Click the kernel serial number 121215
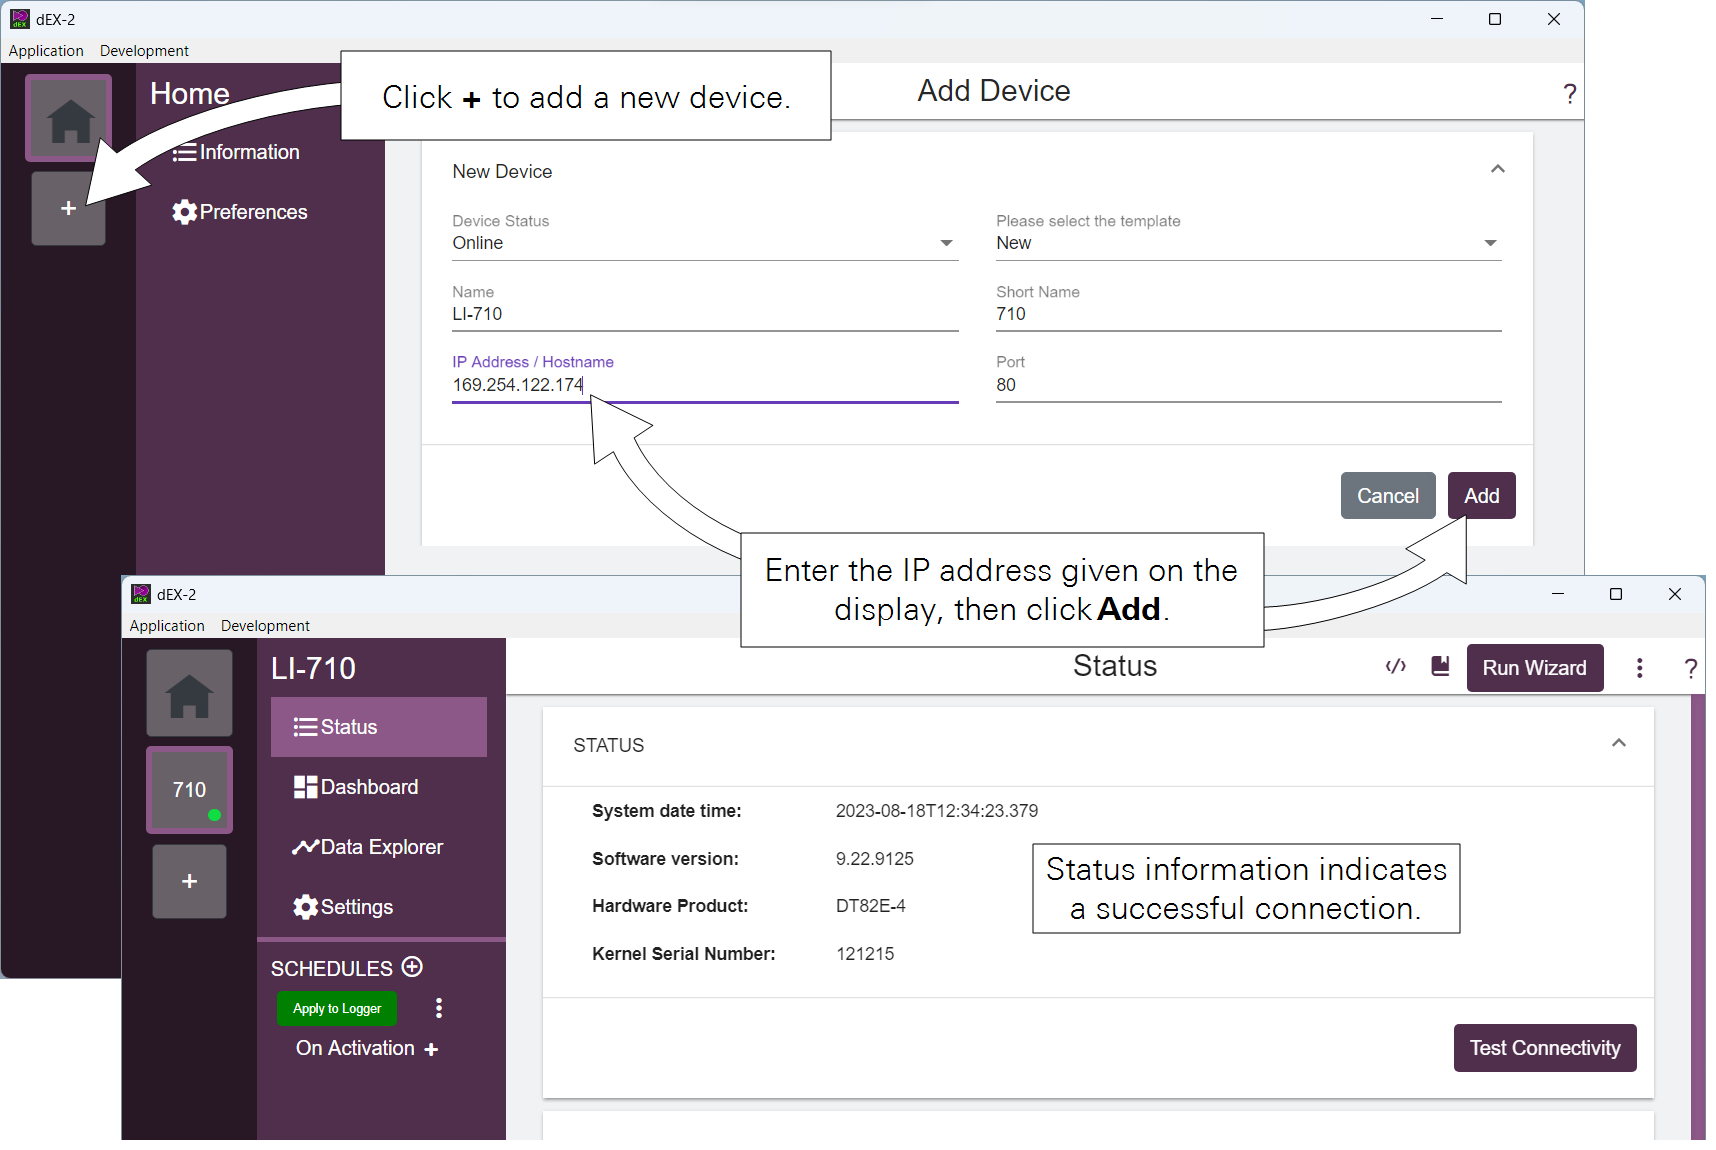Image resolution: width=1716 pixels, height=1150 pixels. point(865,954)
